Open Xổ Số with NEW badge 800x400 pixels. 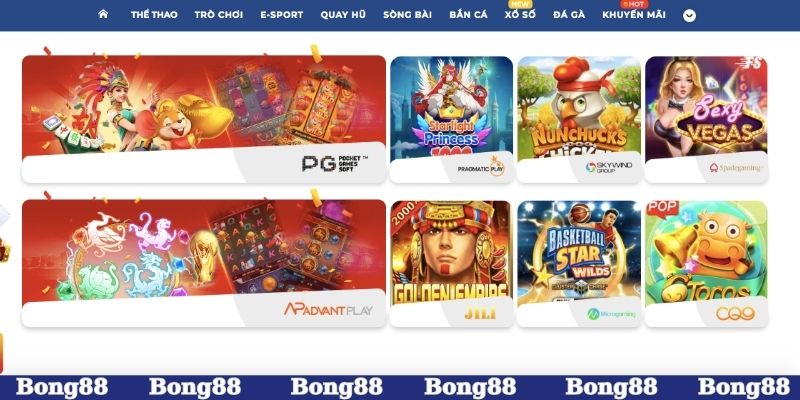tap(520, 15)
